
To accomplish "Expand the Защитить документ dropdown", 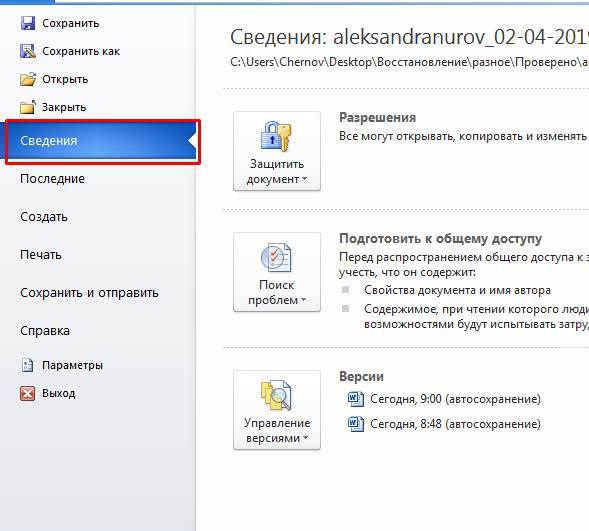I will 277,151.
